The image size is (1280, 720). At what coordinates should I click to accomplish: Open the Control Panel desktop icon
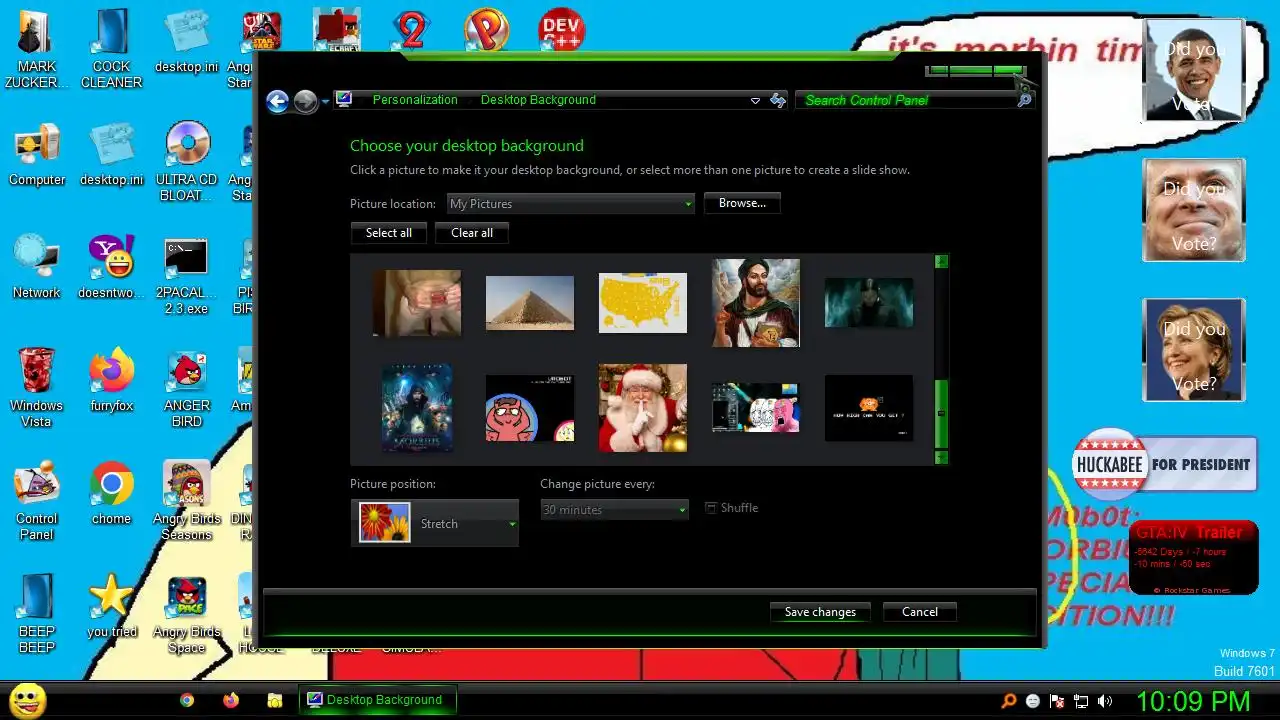click(37, 500)
